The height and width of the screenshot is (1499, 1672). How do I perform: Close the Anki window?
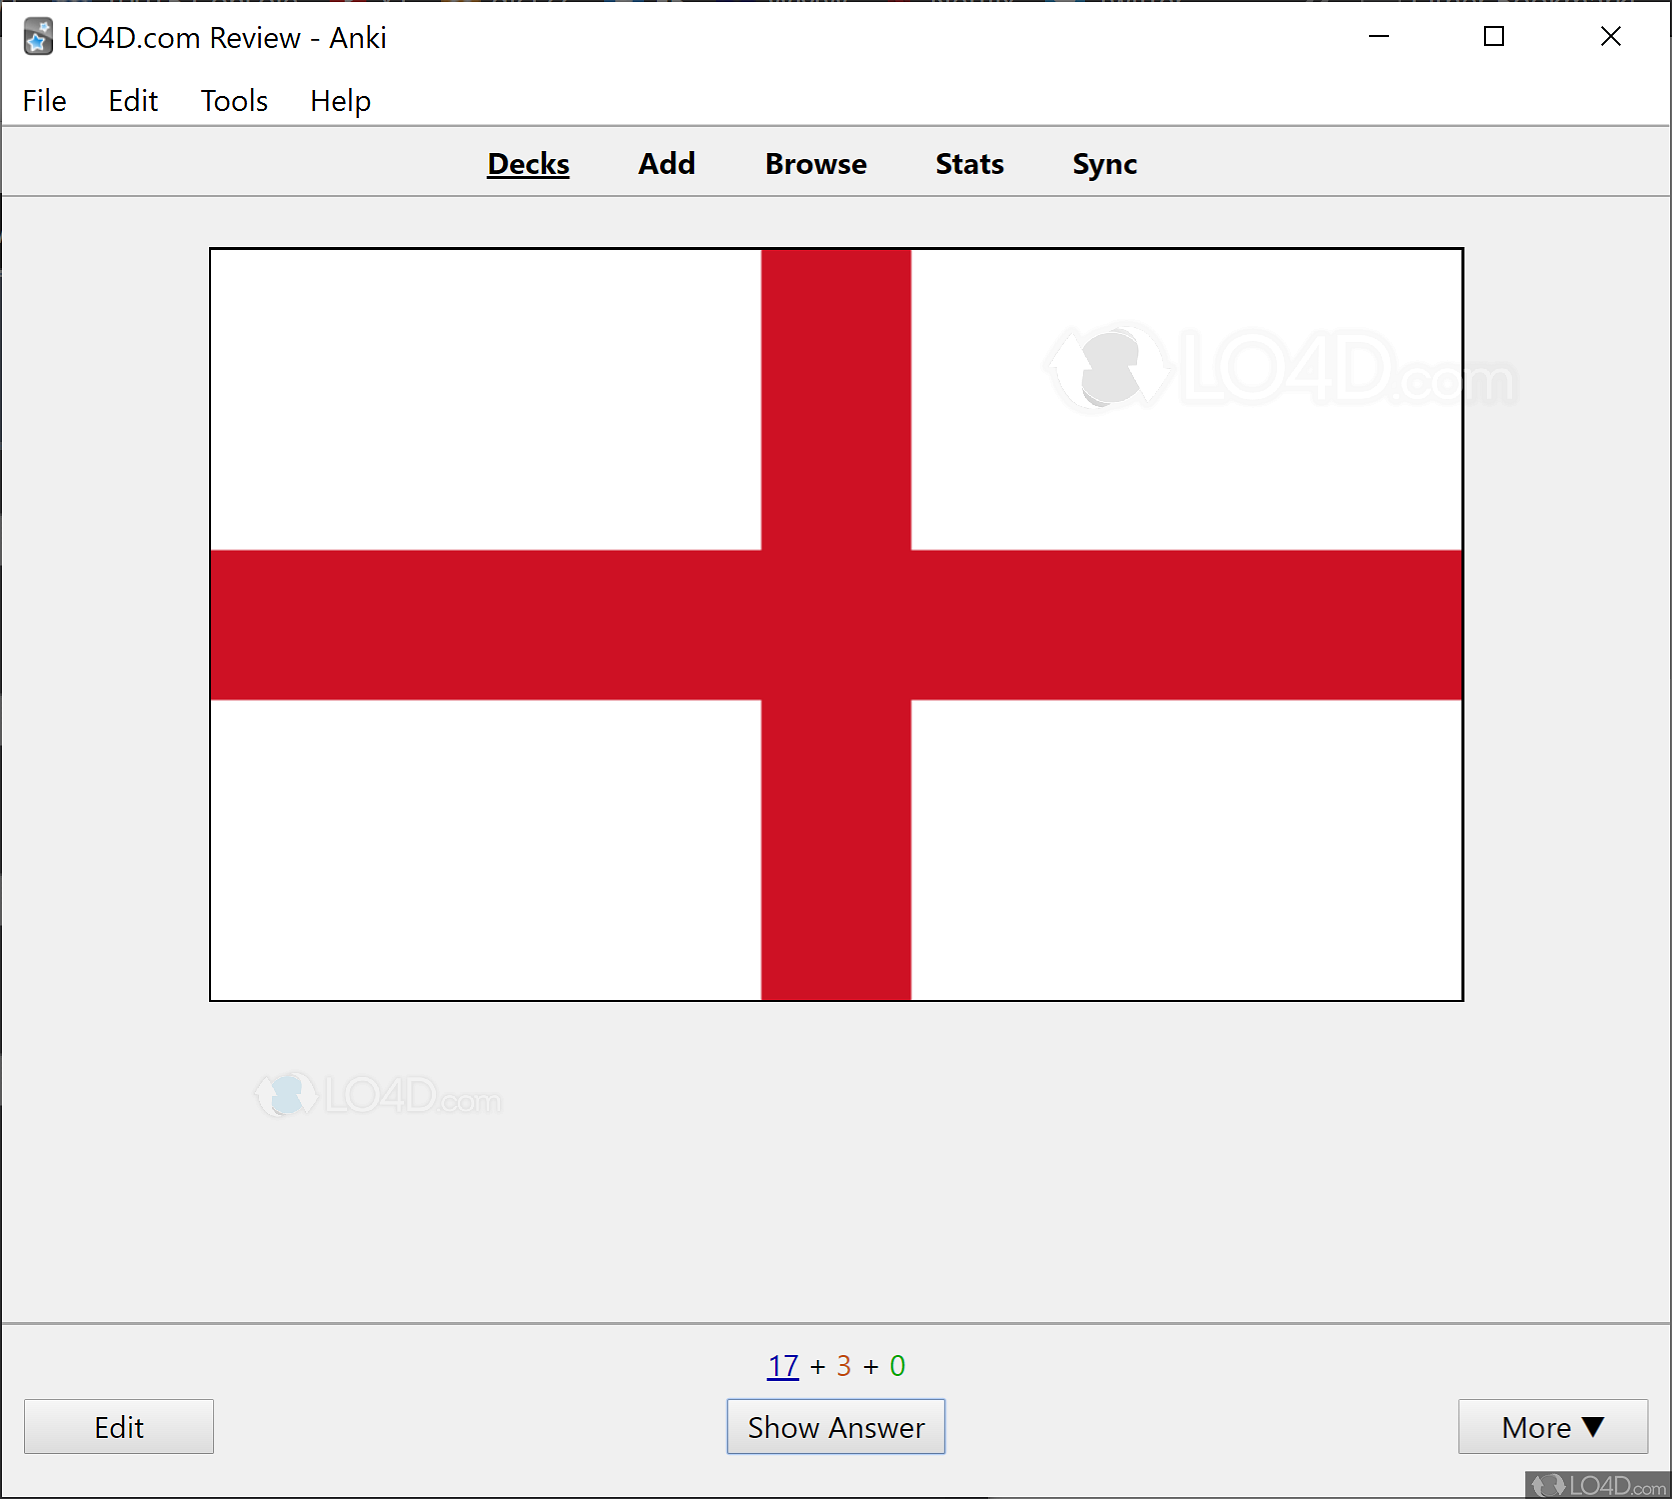click(x=1610, y=37)
